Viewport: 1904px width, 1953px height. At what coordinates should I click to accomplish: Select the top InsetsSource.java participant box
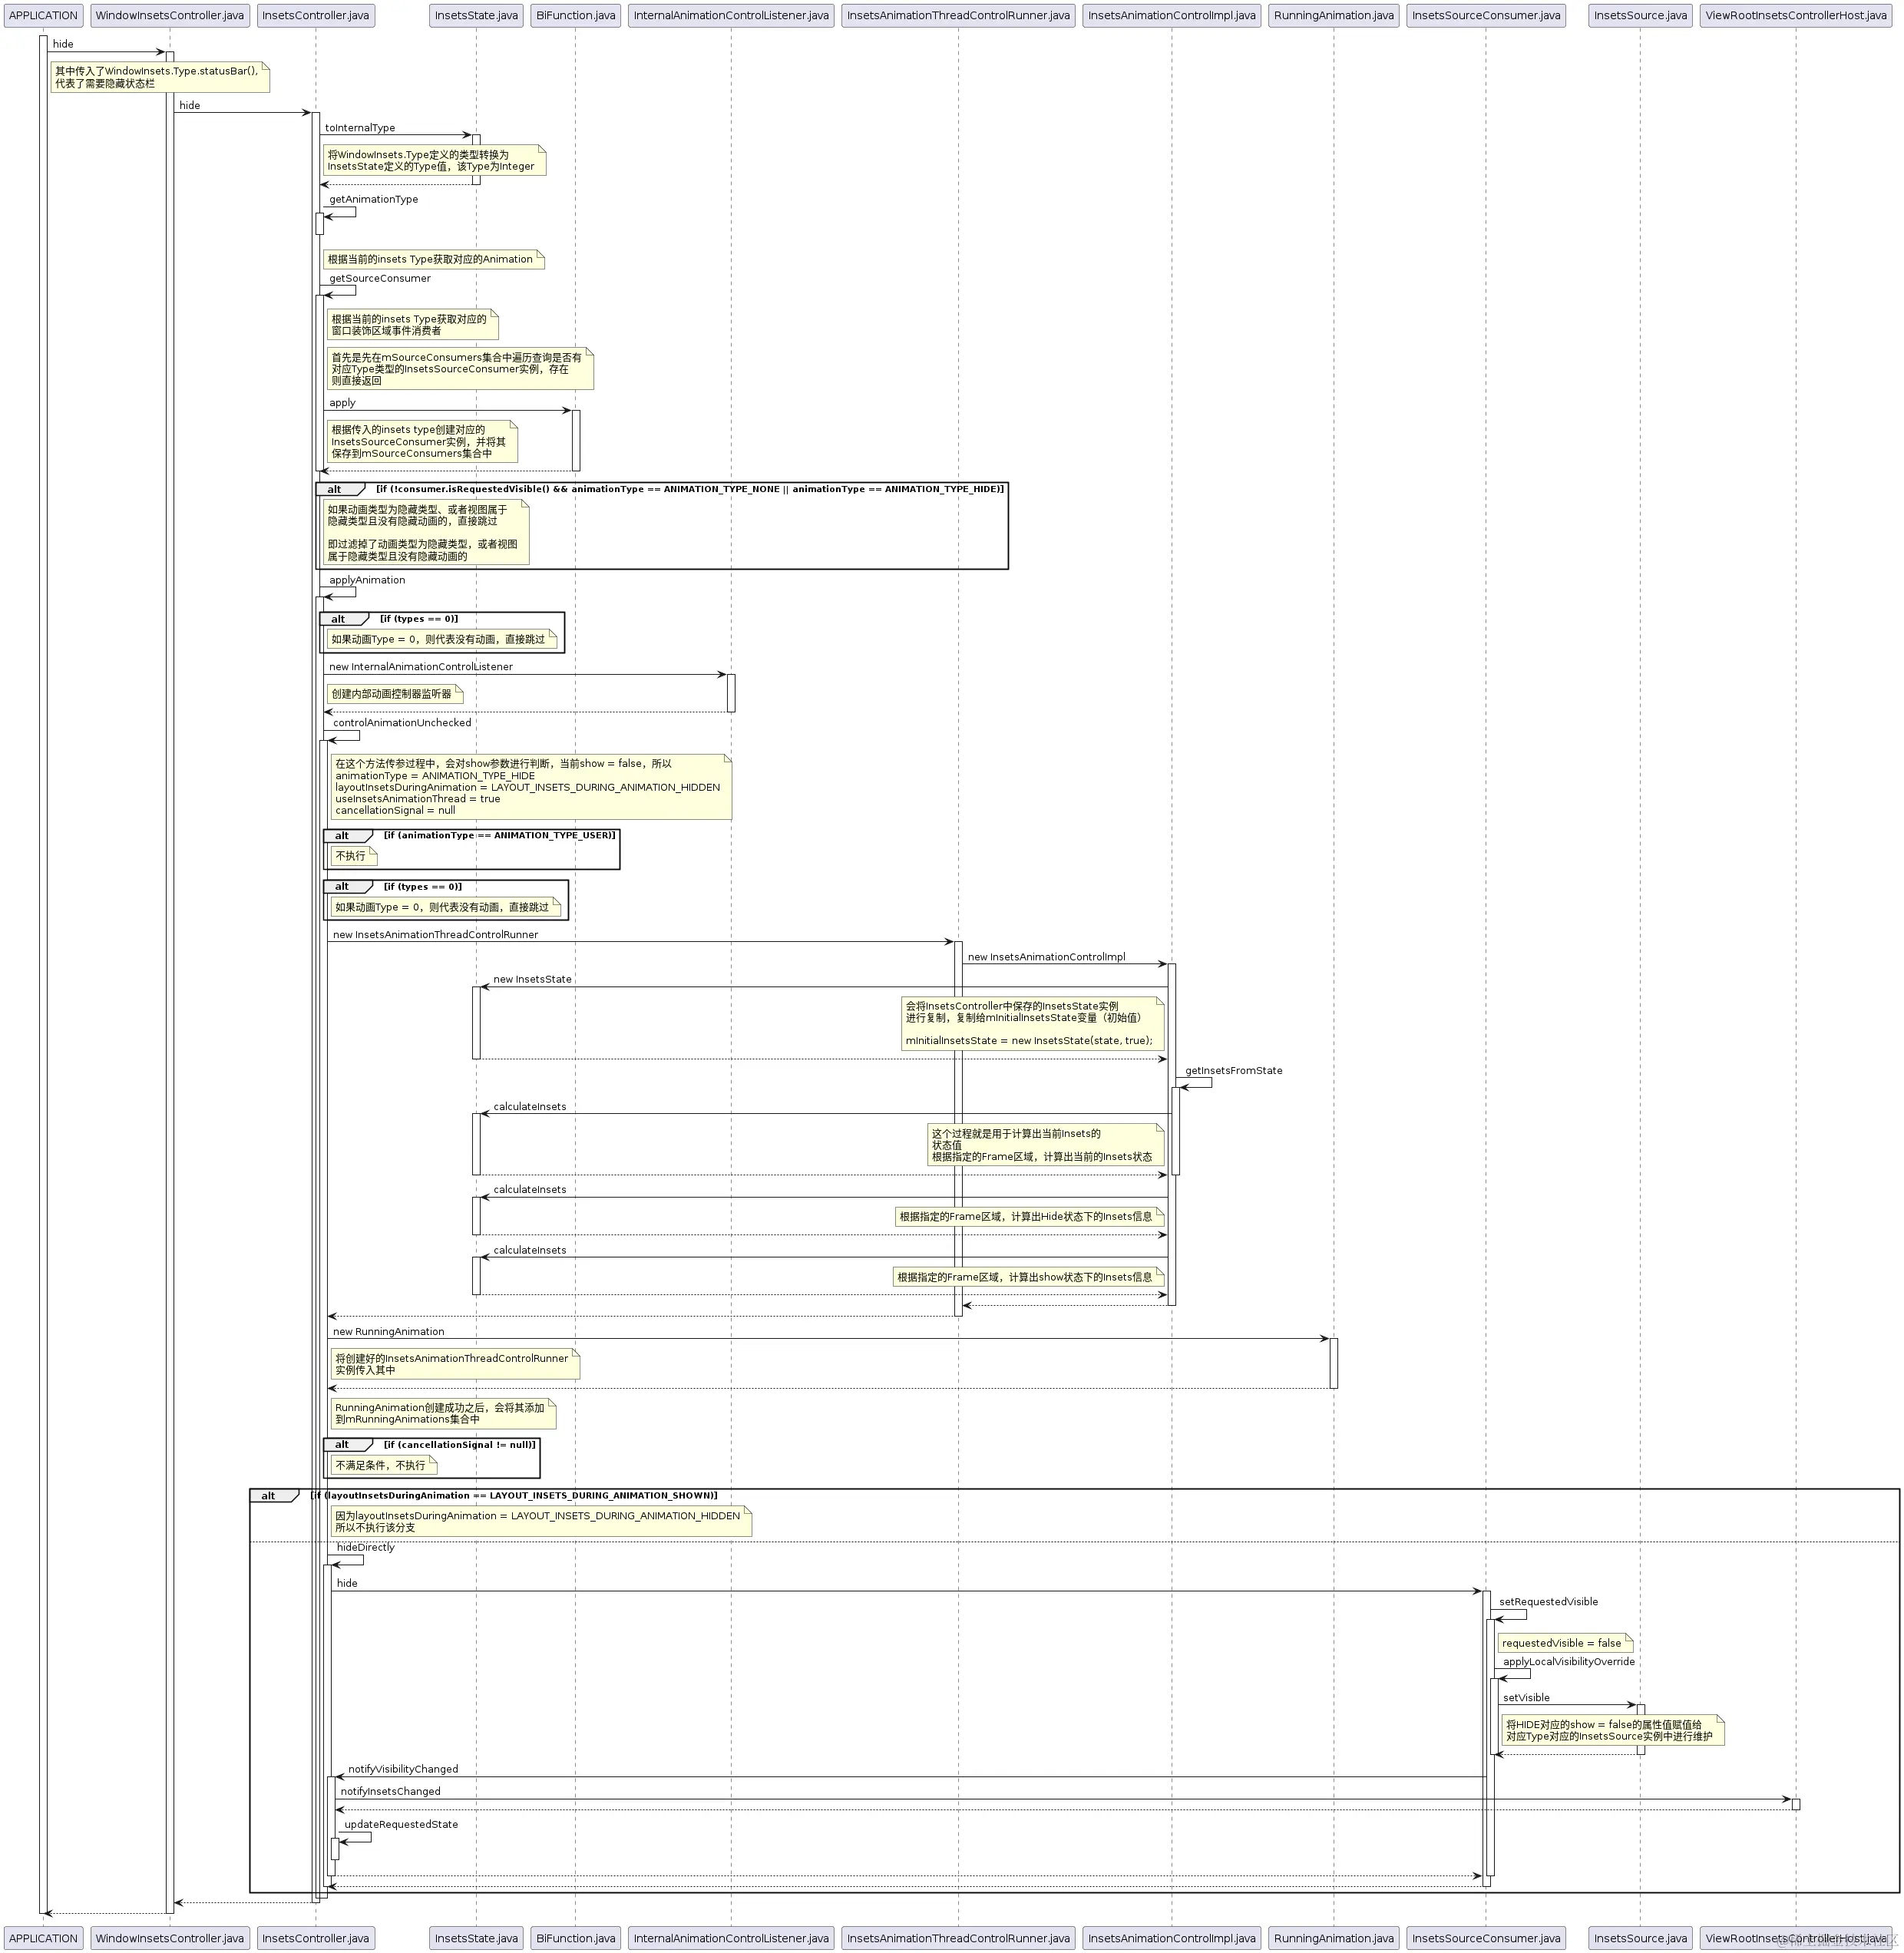(x=1640, y=15)
